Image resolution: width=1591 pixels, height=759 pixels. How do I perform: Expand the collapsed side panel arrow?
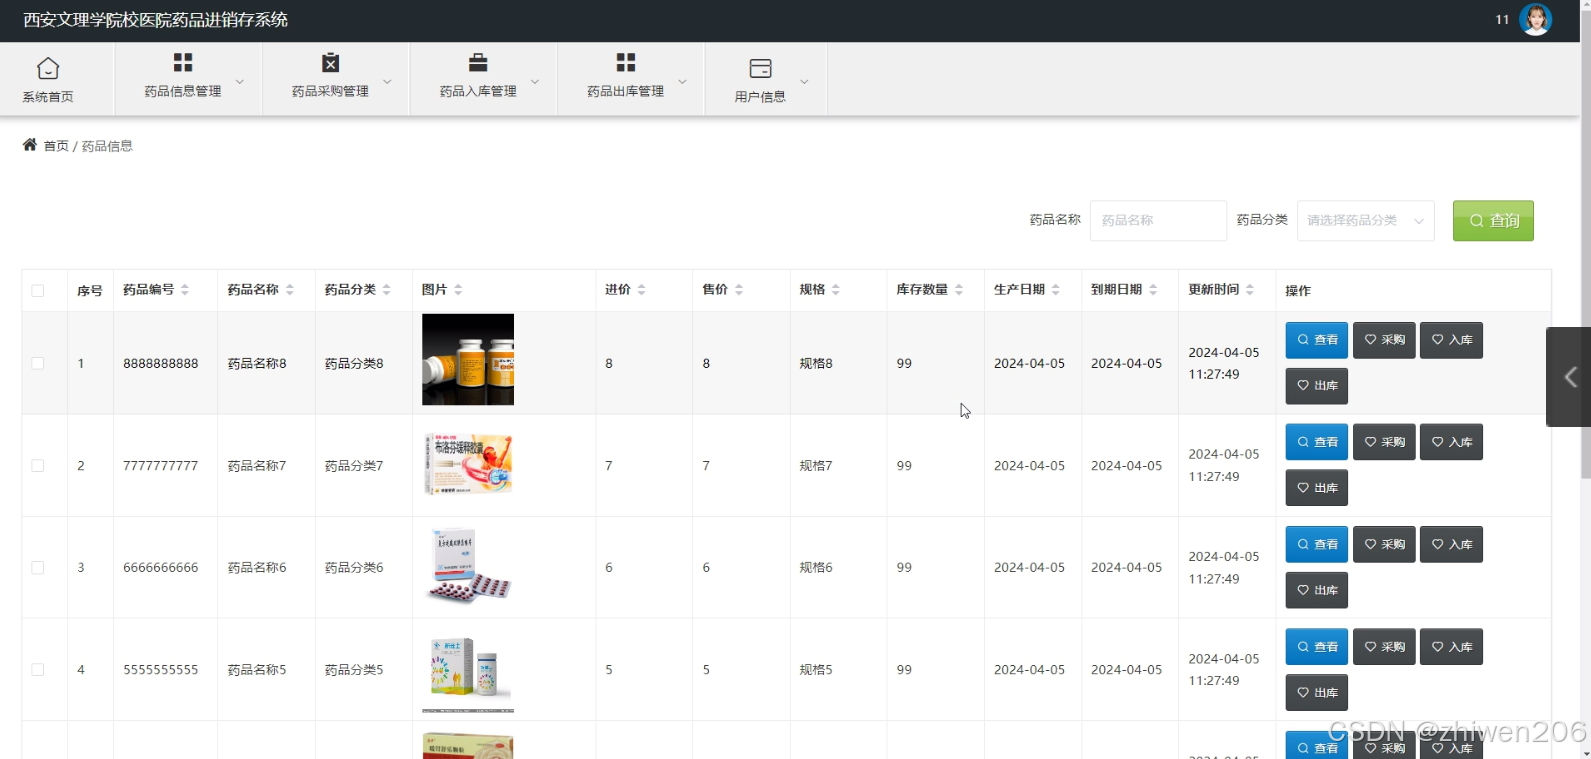tap(1570, 377)
